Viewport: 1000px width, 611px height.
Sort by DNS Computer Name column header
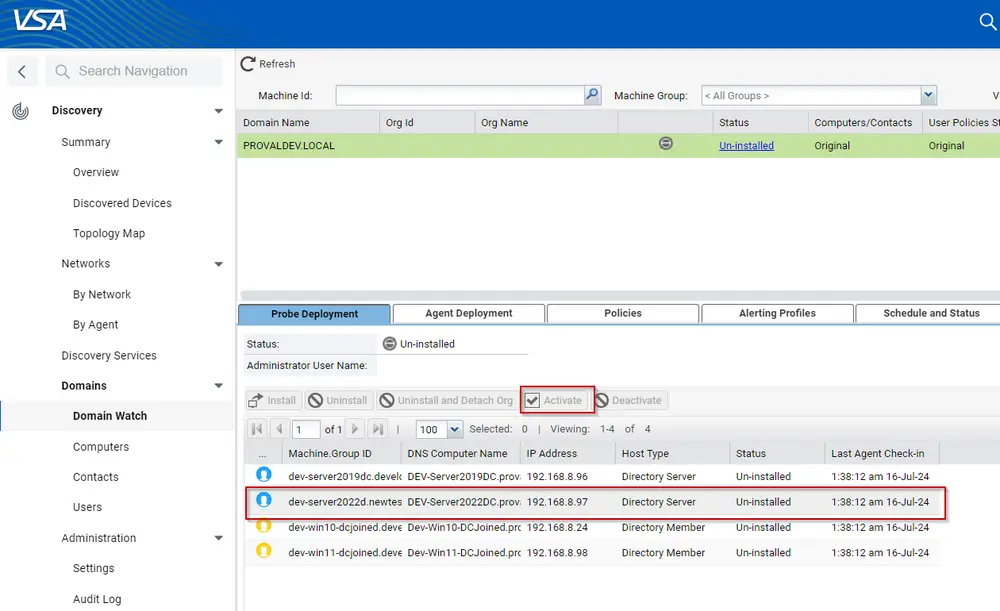(x=457, y=453)
